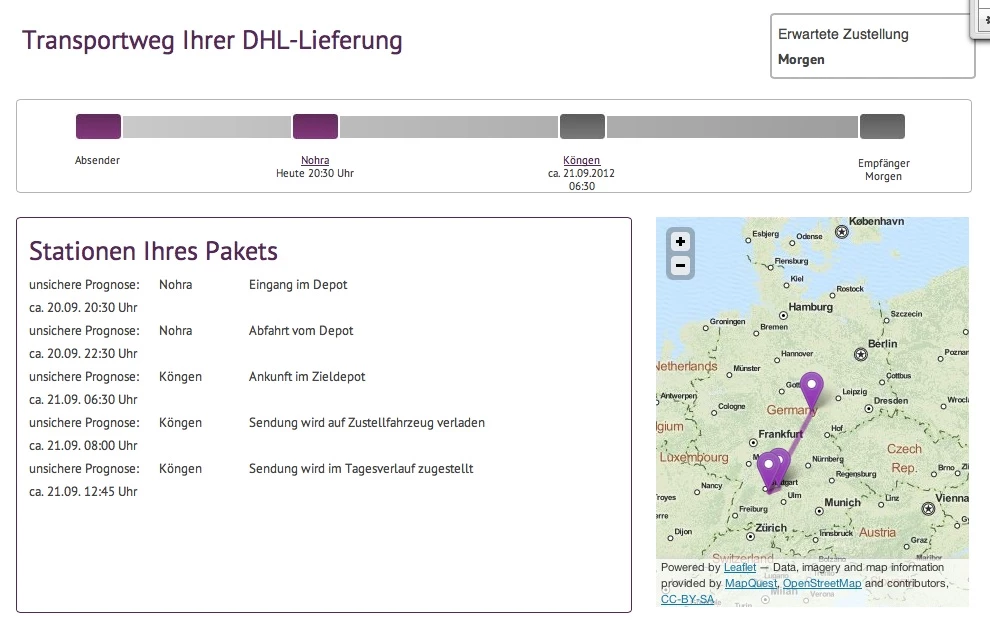Click the Berlin label on the map

(x=883, y=343)
